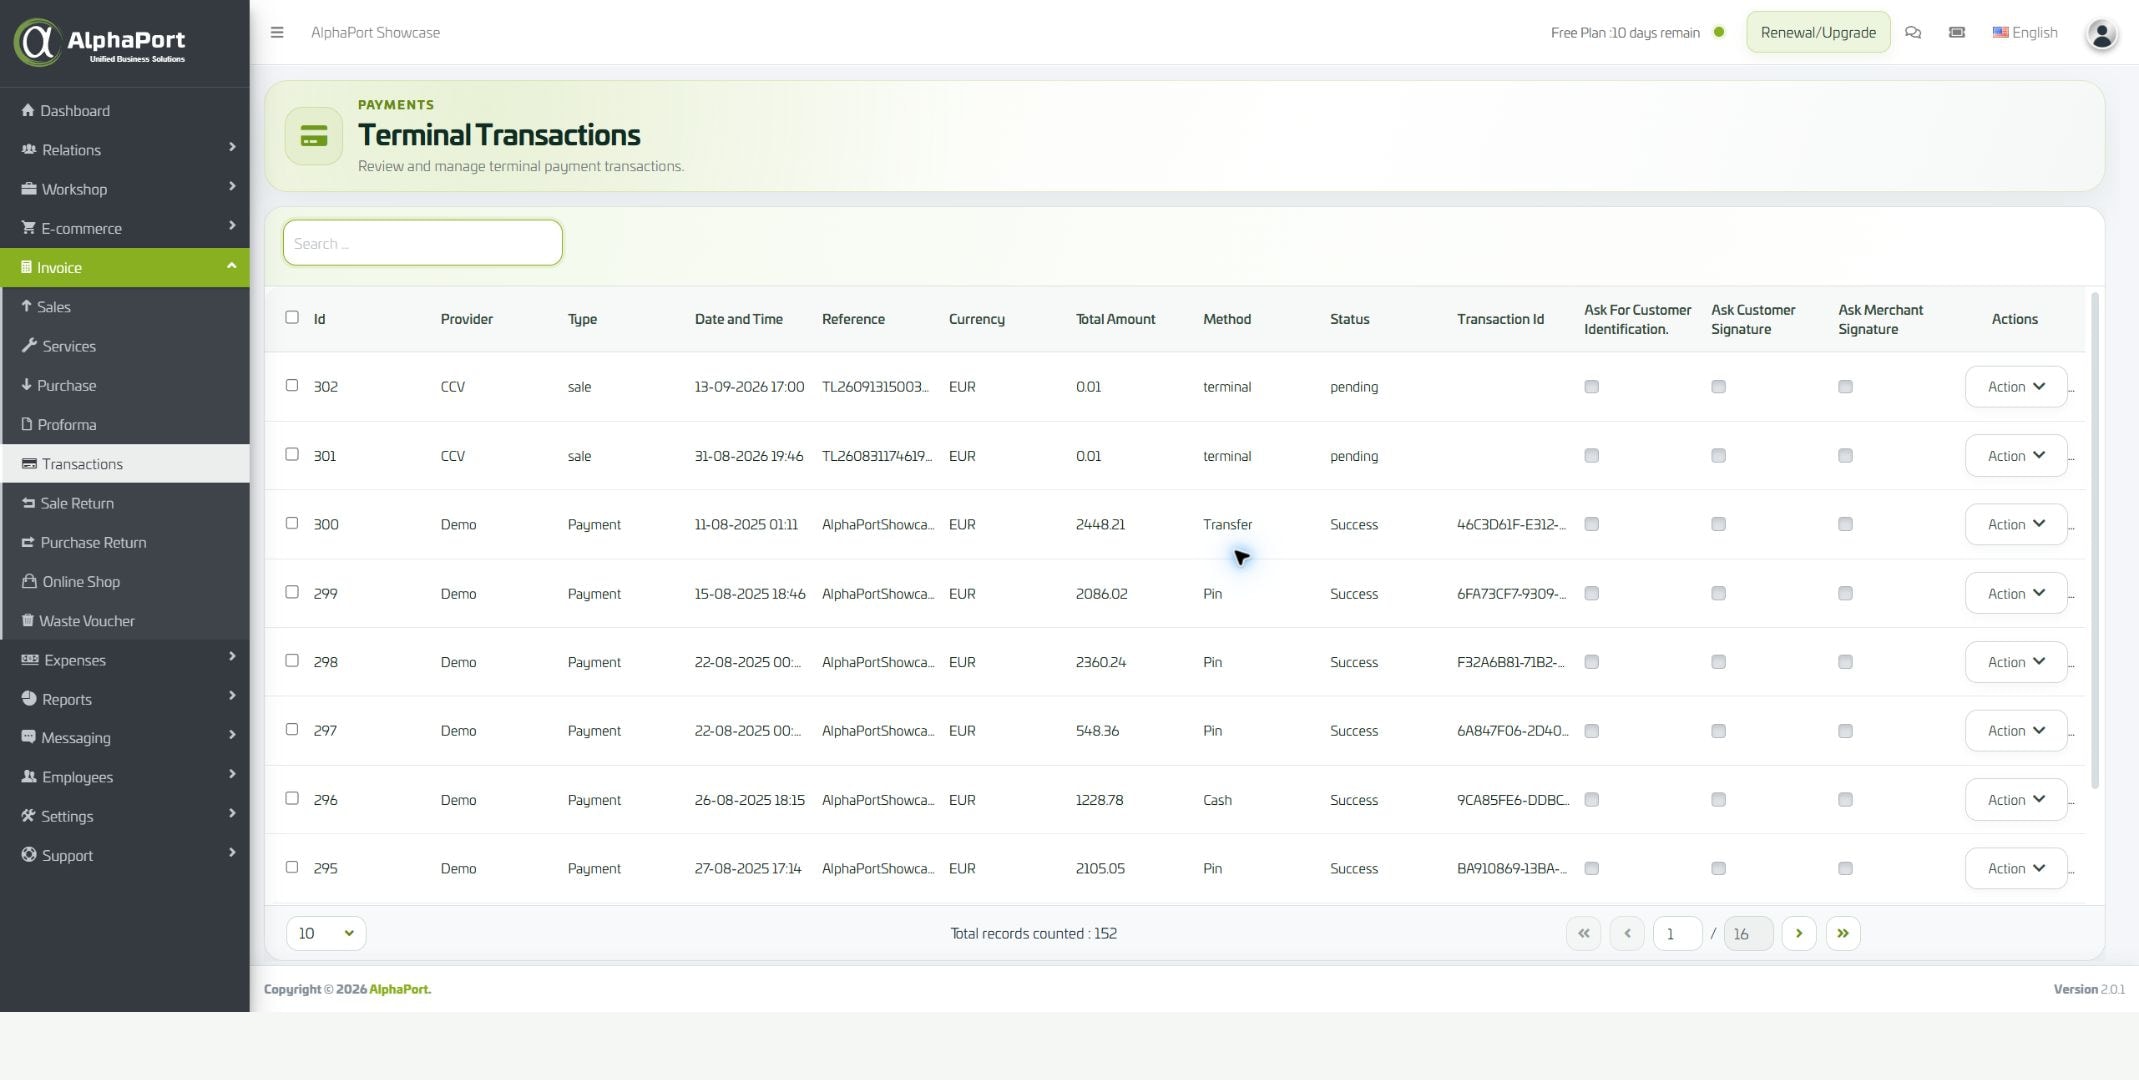The image size is (2139, 1080).
Task: Open the rows-per-page dropdown showing 10
Action: pyautogui.click(x=326, y=933)
